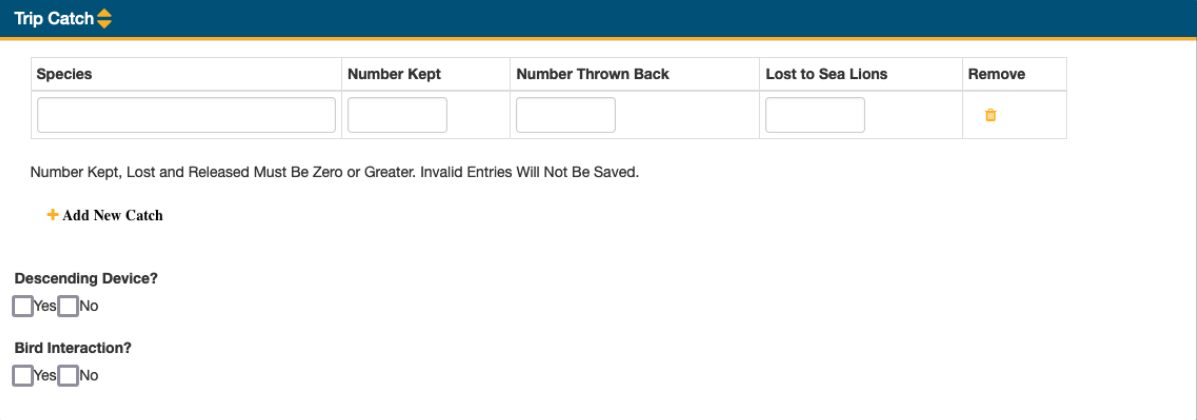Viewport: 1197px width, 420px height.
Task: Click the Number Thrown Back column header
Action: (x=592, y=74)
